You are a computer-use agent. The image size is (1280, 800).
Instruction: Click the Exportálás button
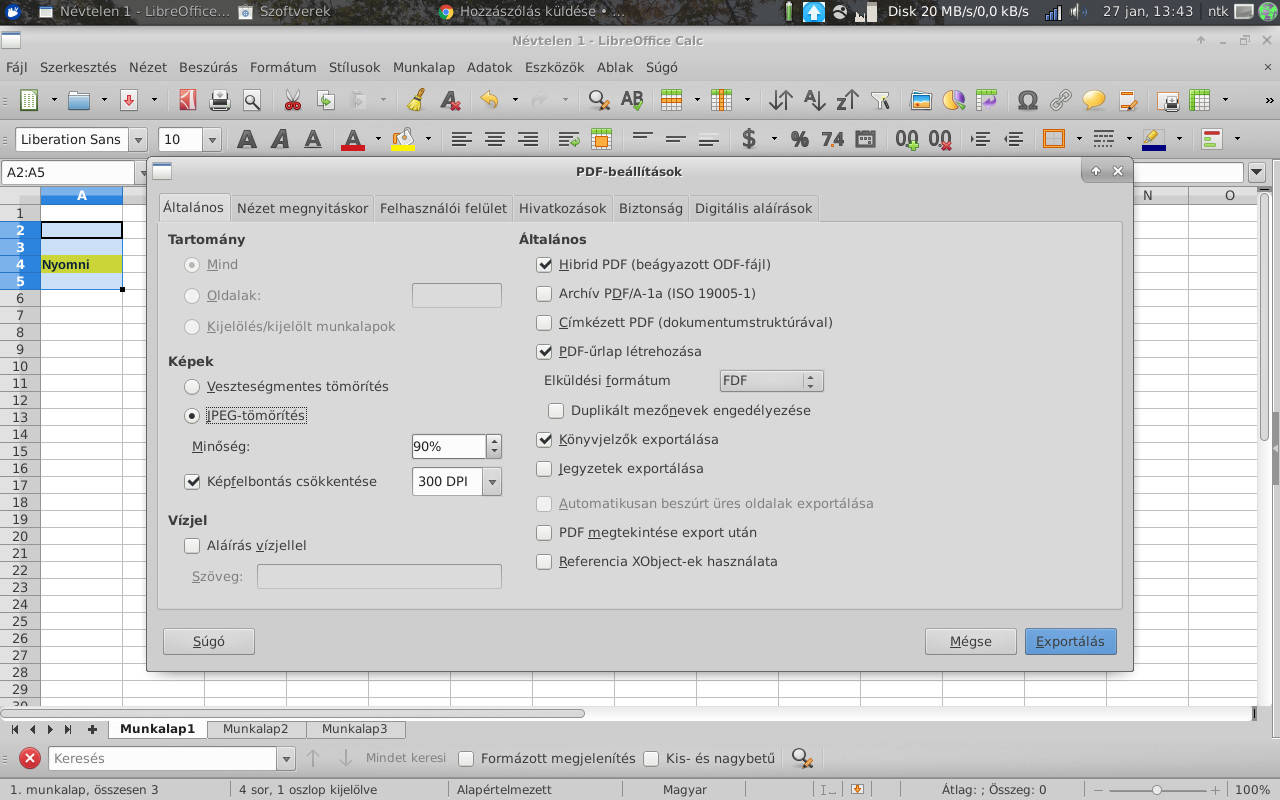(1070, 642)
